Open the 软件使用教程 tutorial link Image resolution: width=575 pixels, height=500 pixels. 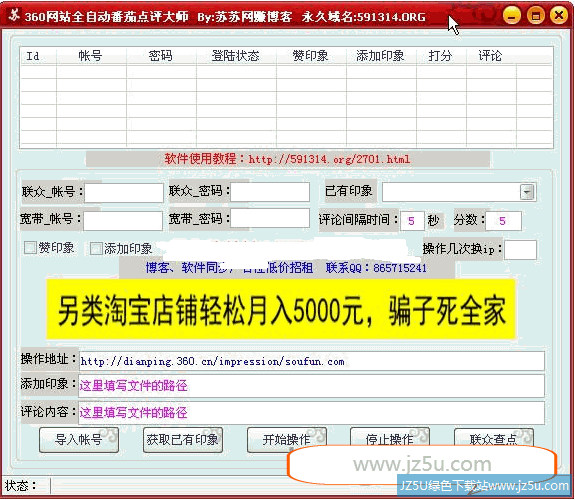[x=287, y=159]
